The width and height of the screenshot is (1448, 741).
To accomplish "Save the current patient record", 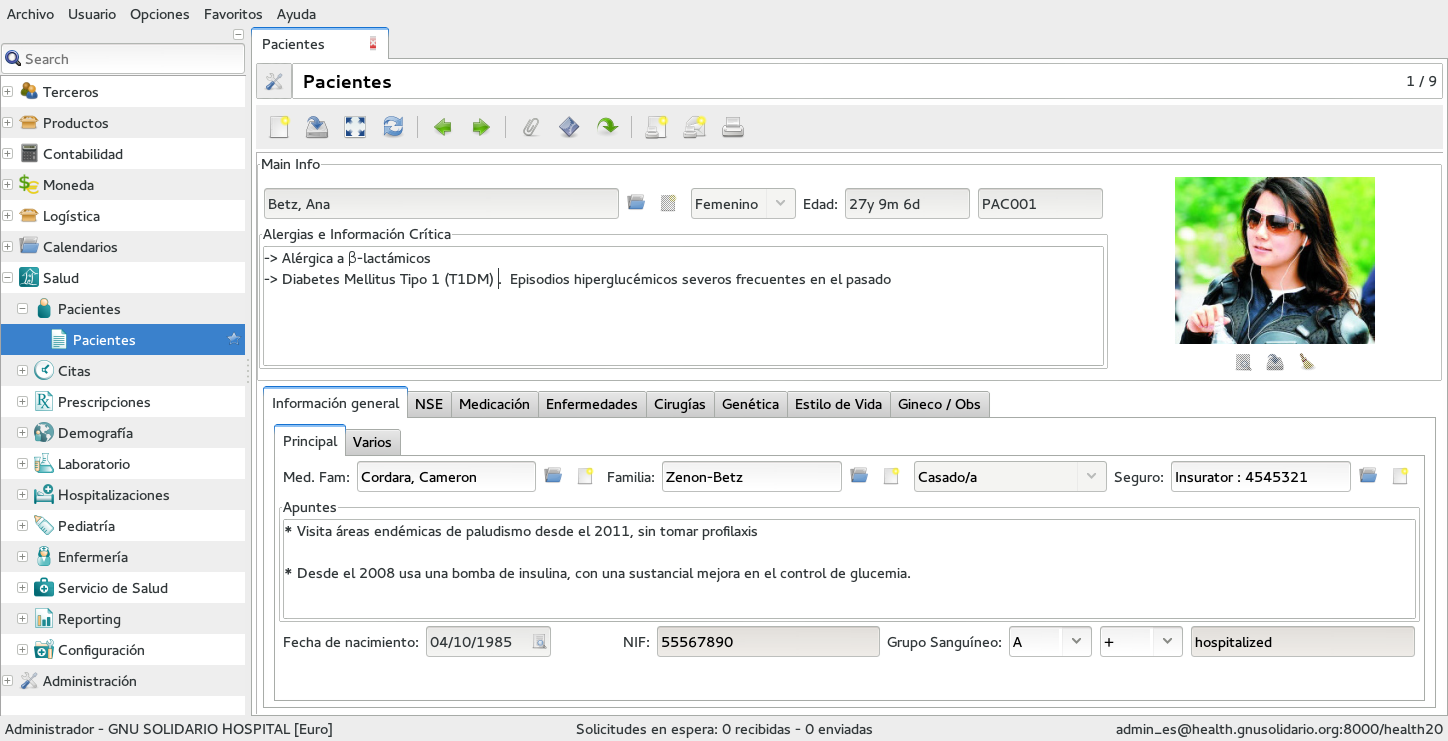I will point(317,127).
